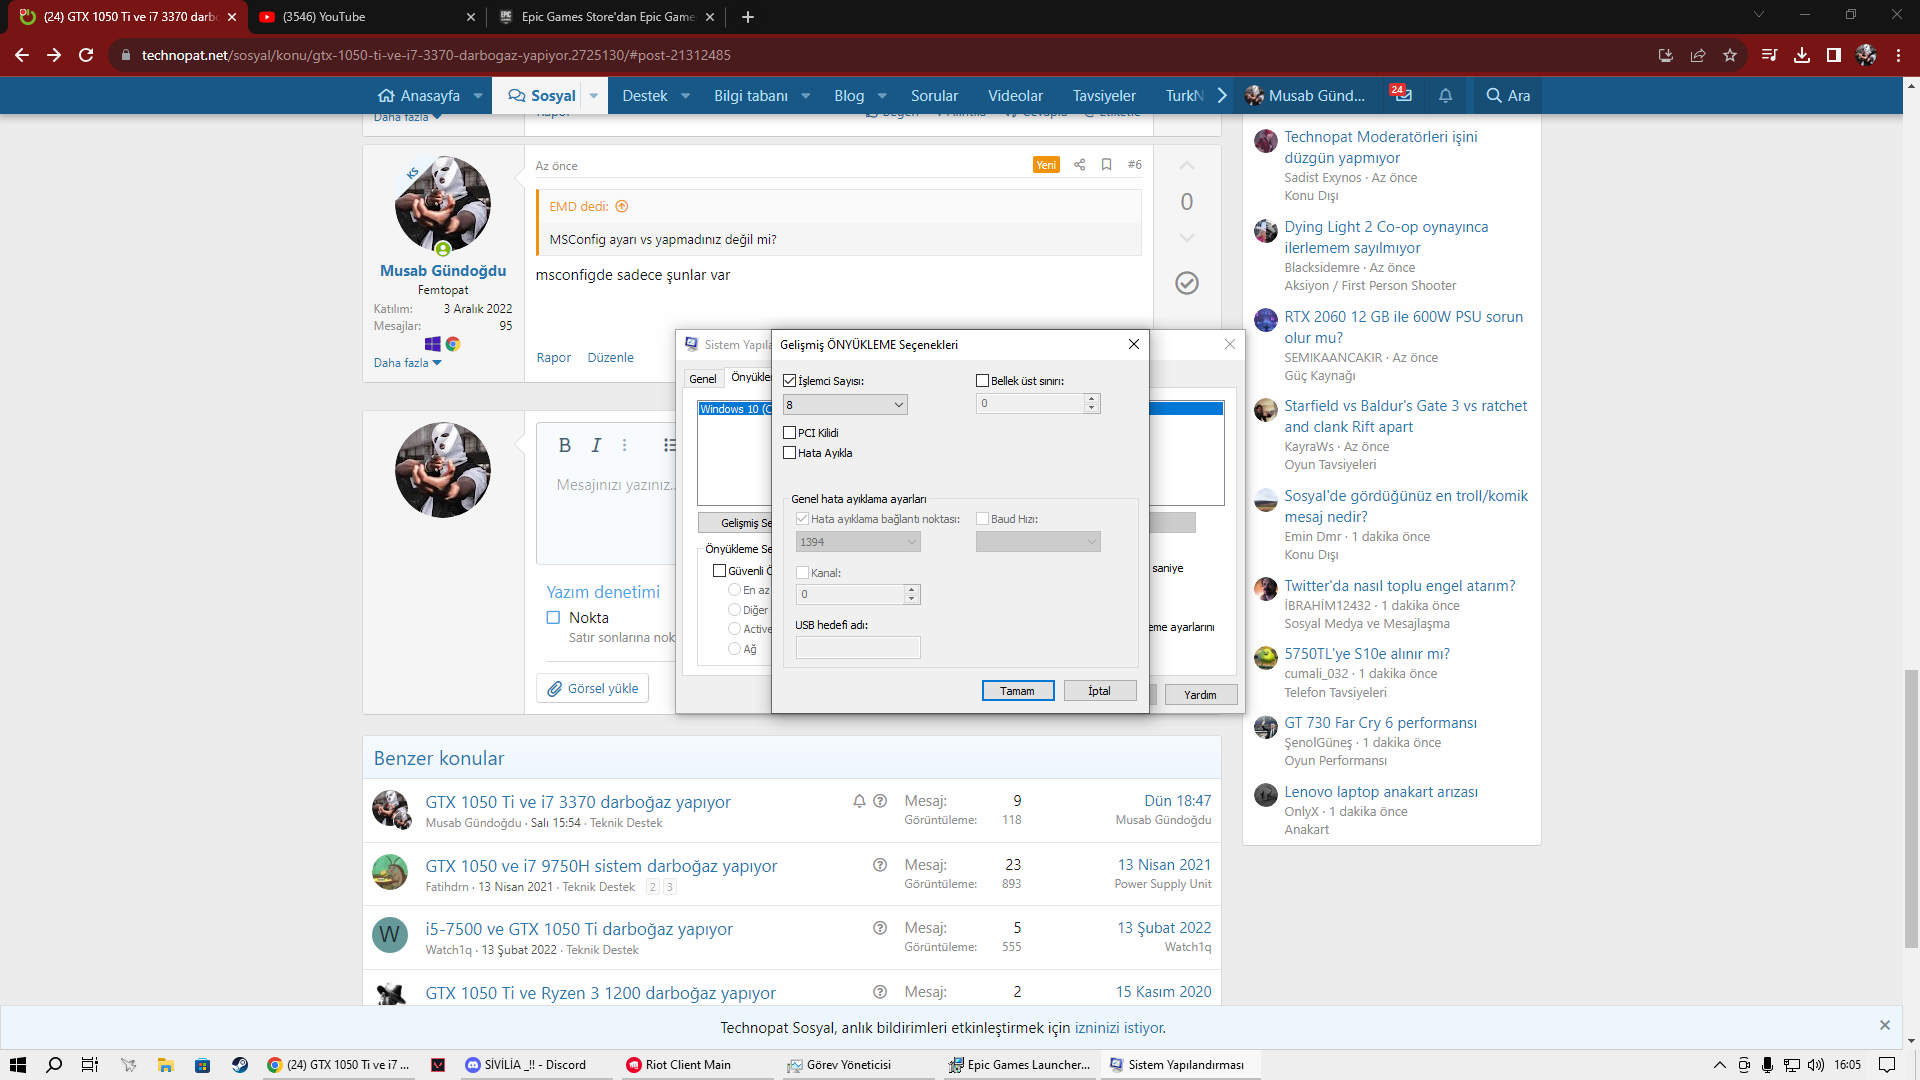Click the Bold formatting icon in the editor

(x=564, y=446)
